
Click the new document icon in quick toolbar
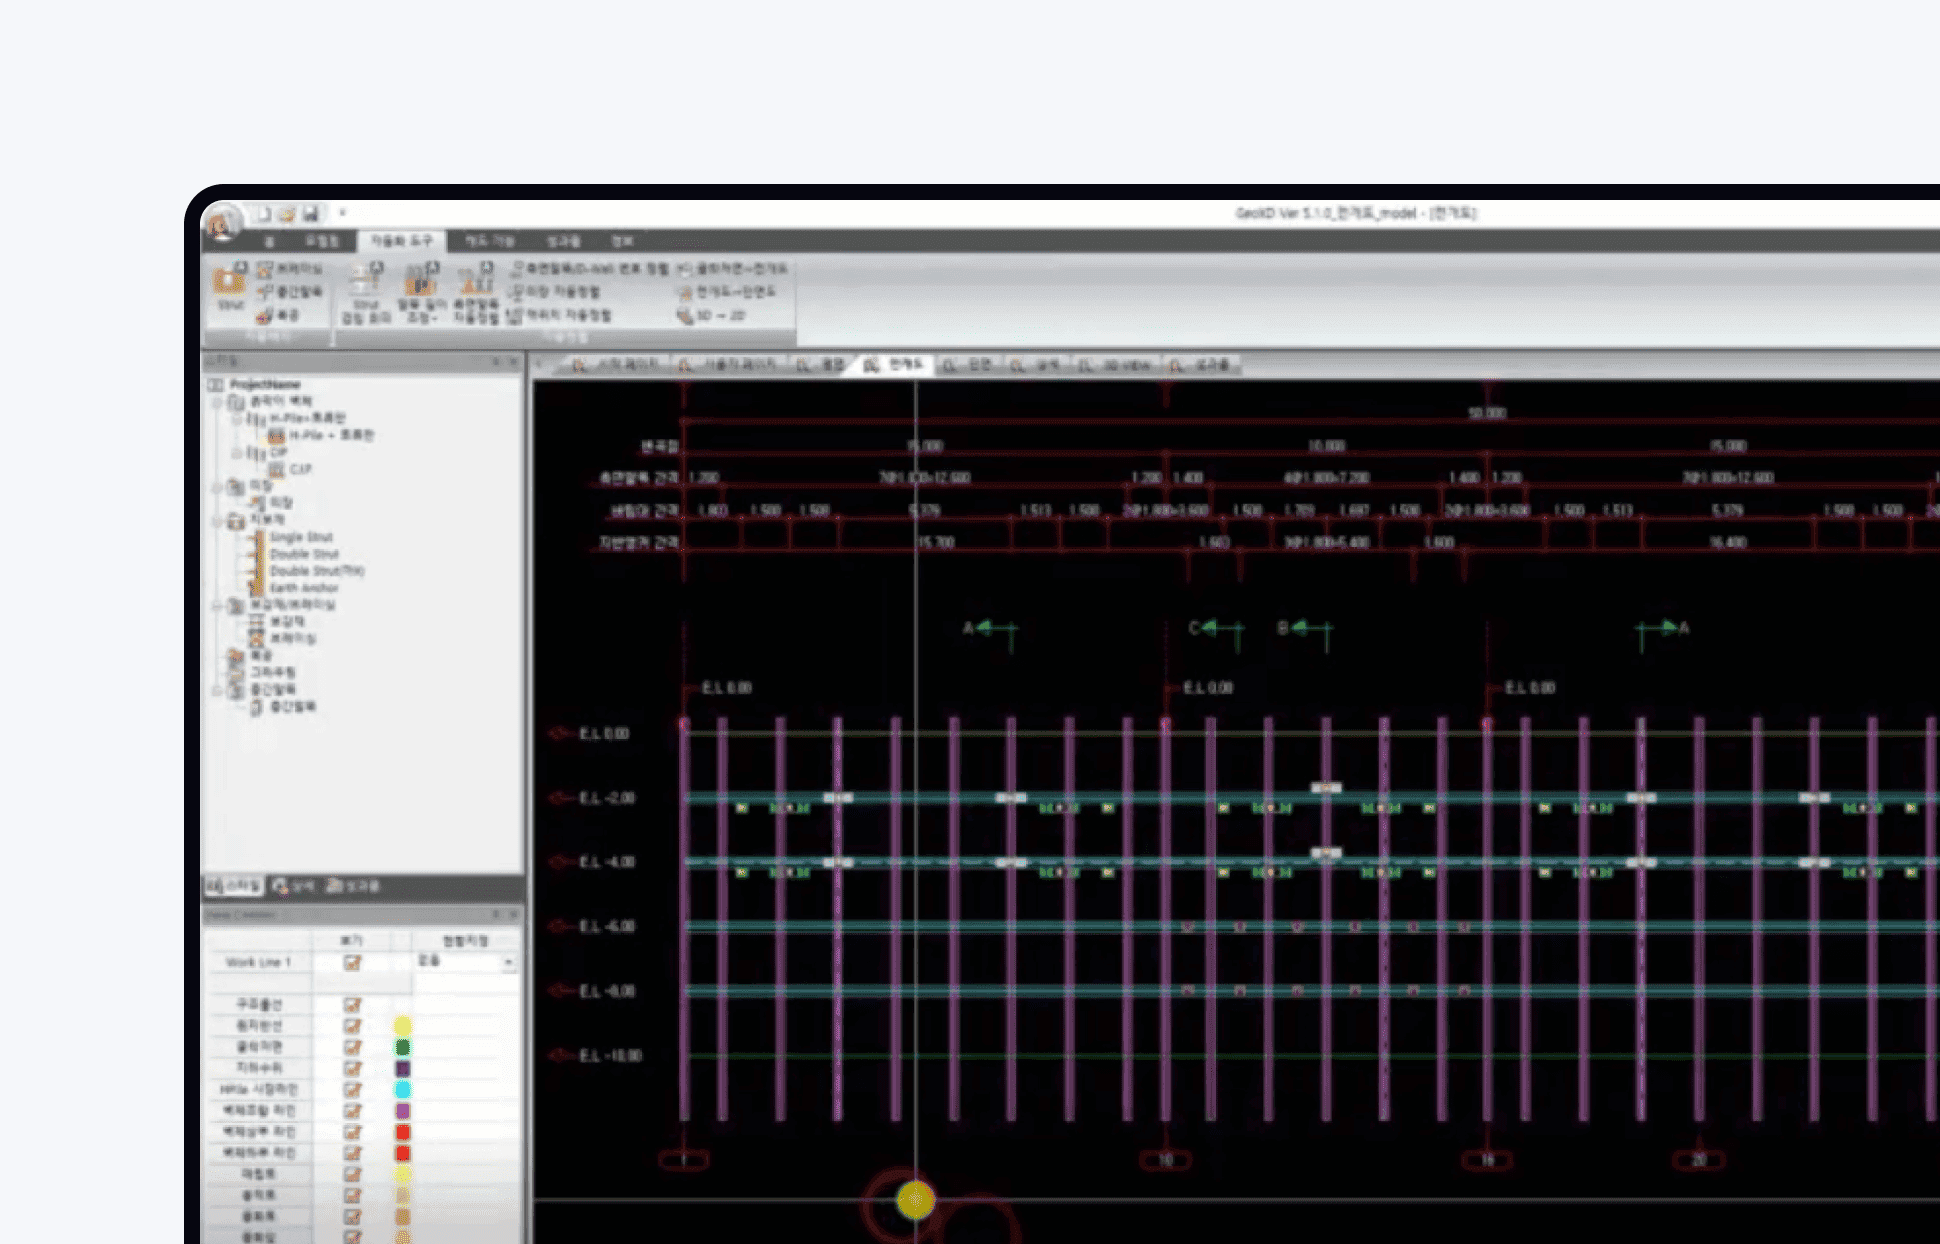[262, 214]
